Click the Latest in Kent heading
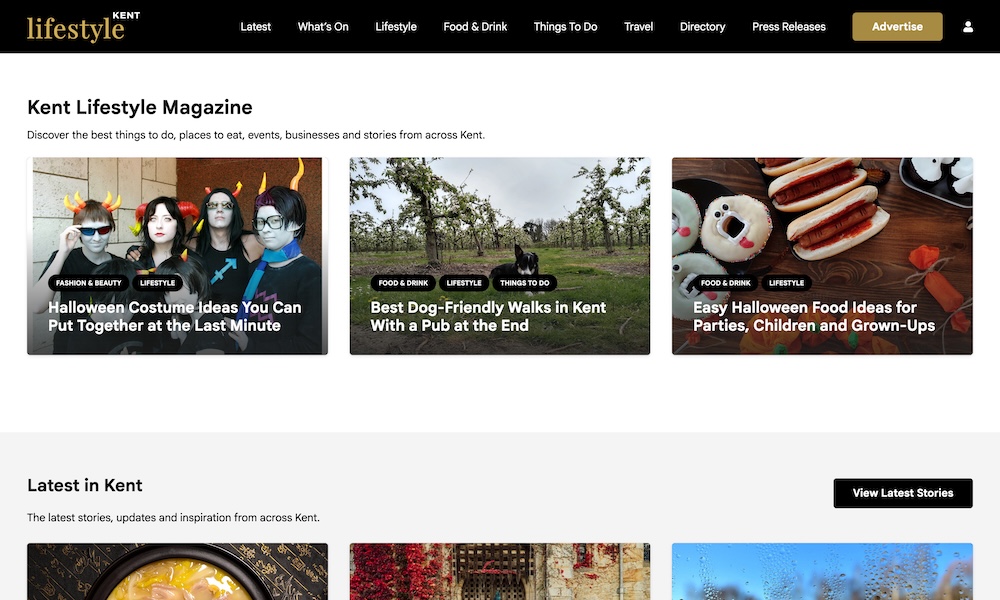This screenshot has width=1000, height=600. (x=85, y=485)
